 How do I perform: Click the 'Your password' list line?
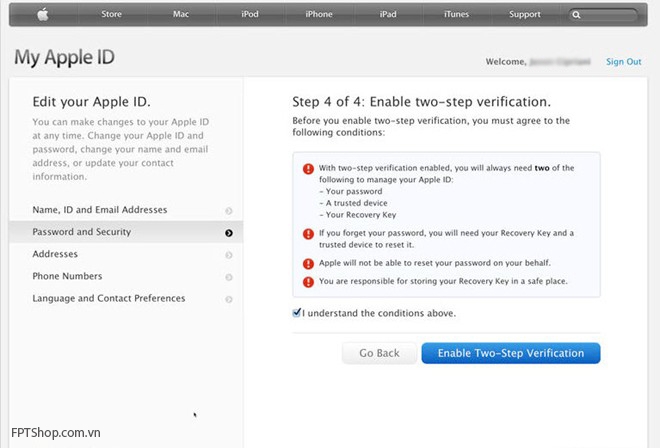pos(351,191)
